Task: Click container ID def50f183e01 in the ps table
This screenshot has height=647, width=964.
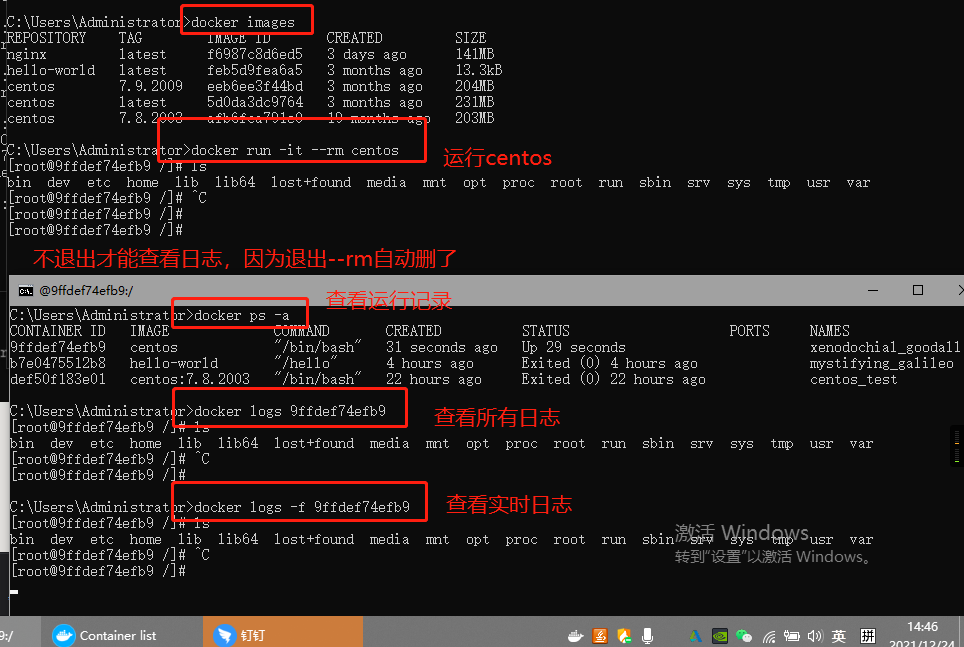Action: (x=58, y=379)
